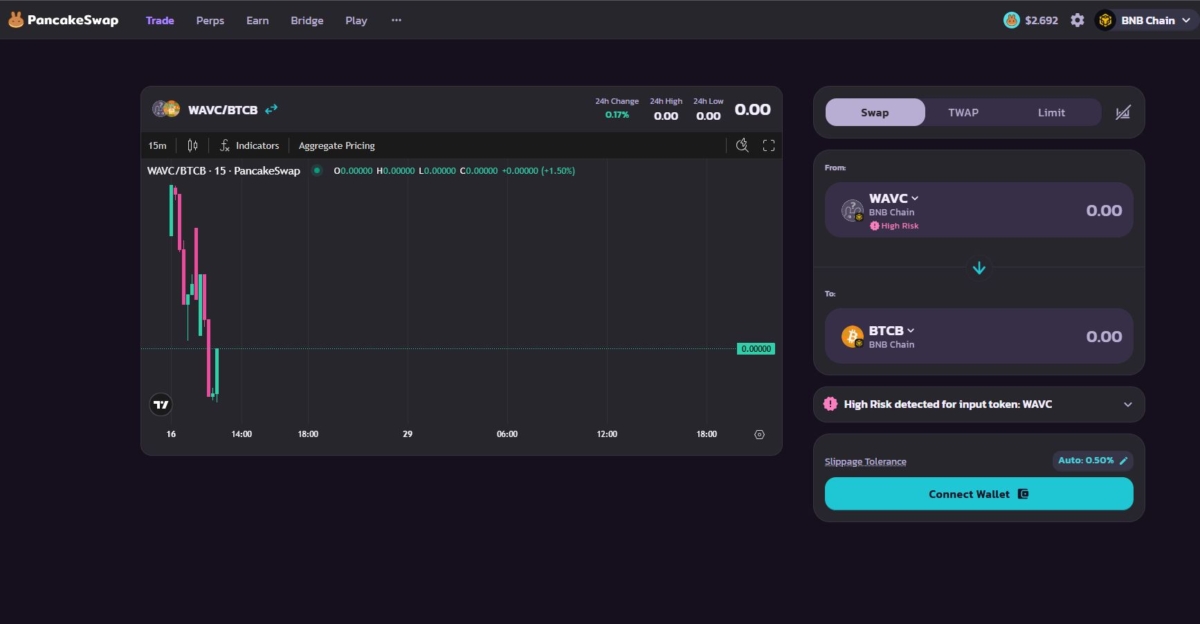This screenshot has width=1200, height=624.
Task: Click the alert clock icon on the chart toolbar
Action: (741, 145)
